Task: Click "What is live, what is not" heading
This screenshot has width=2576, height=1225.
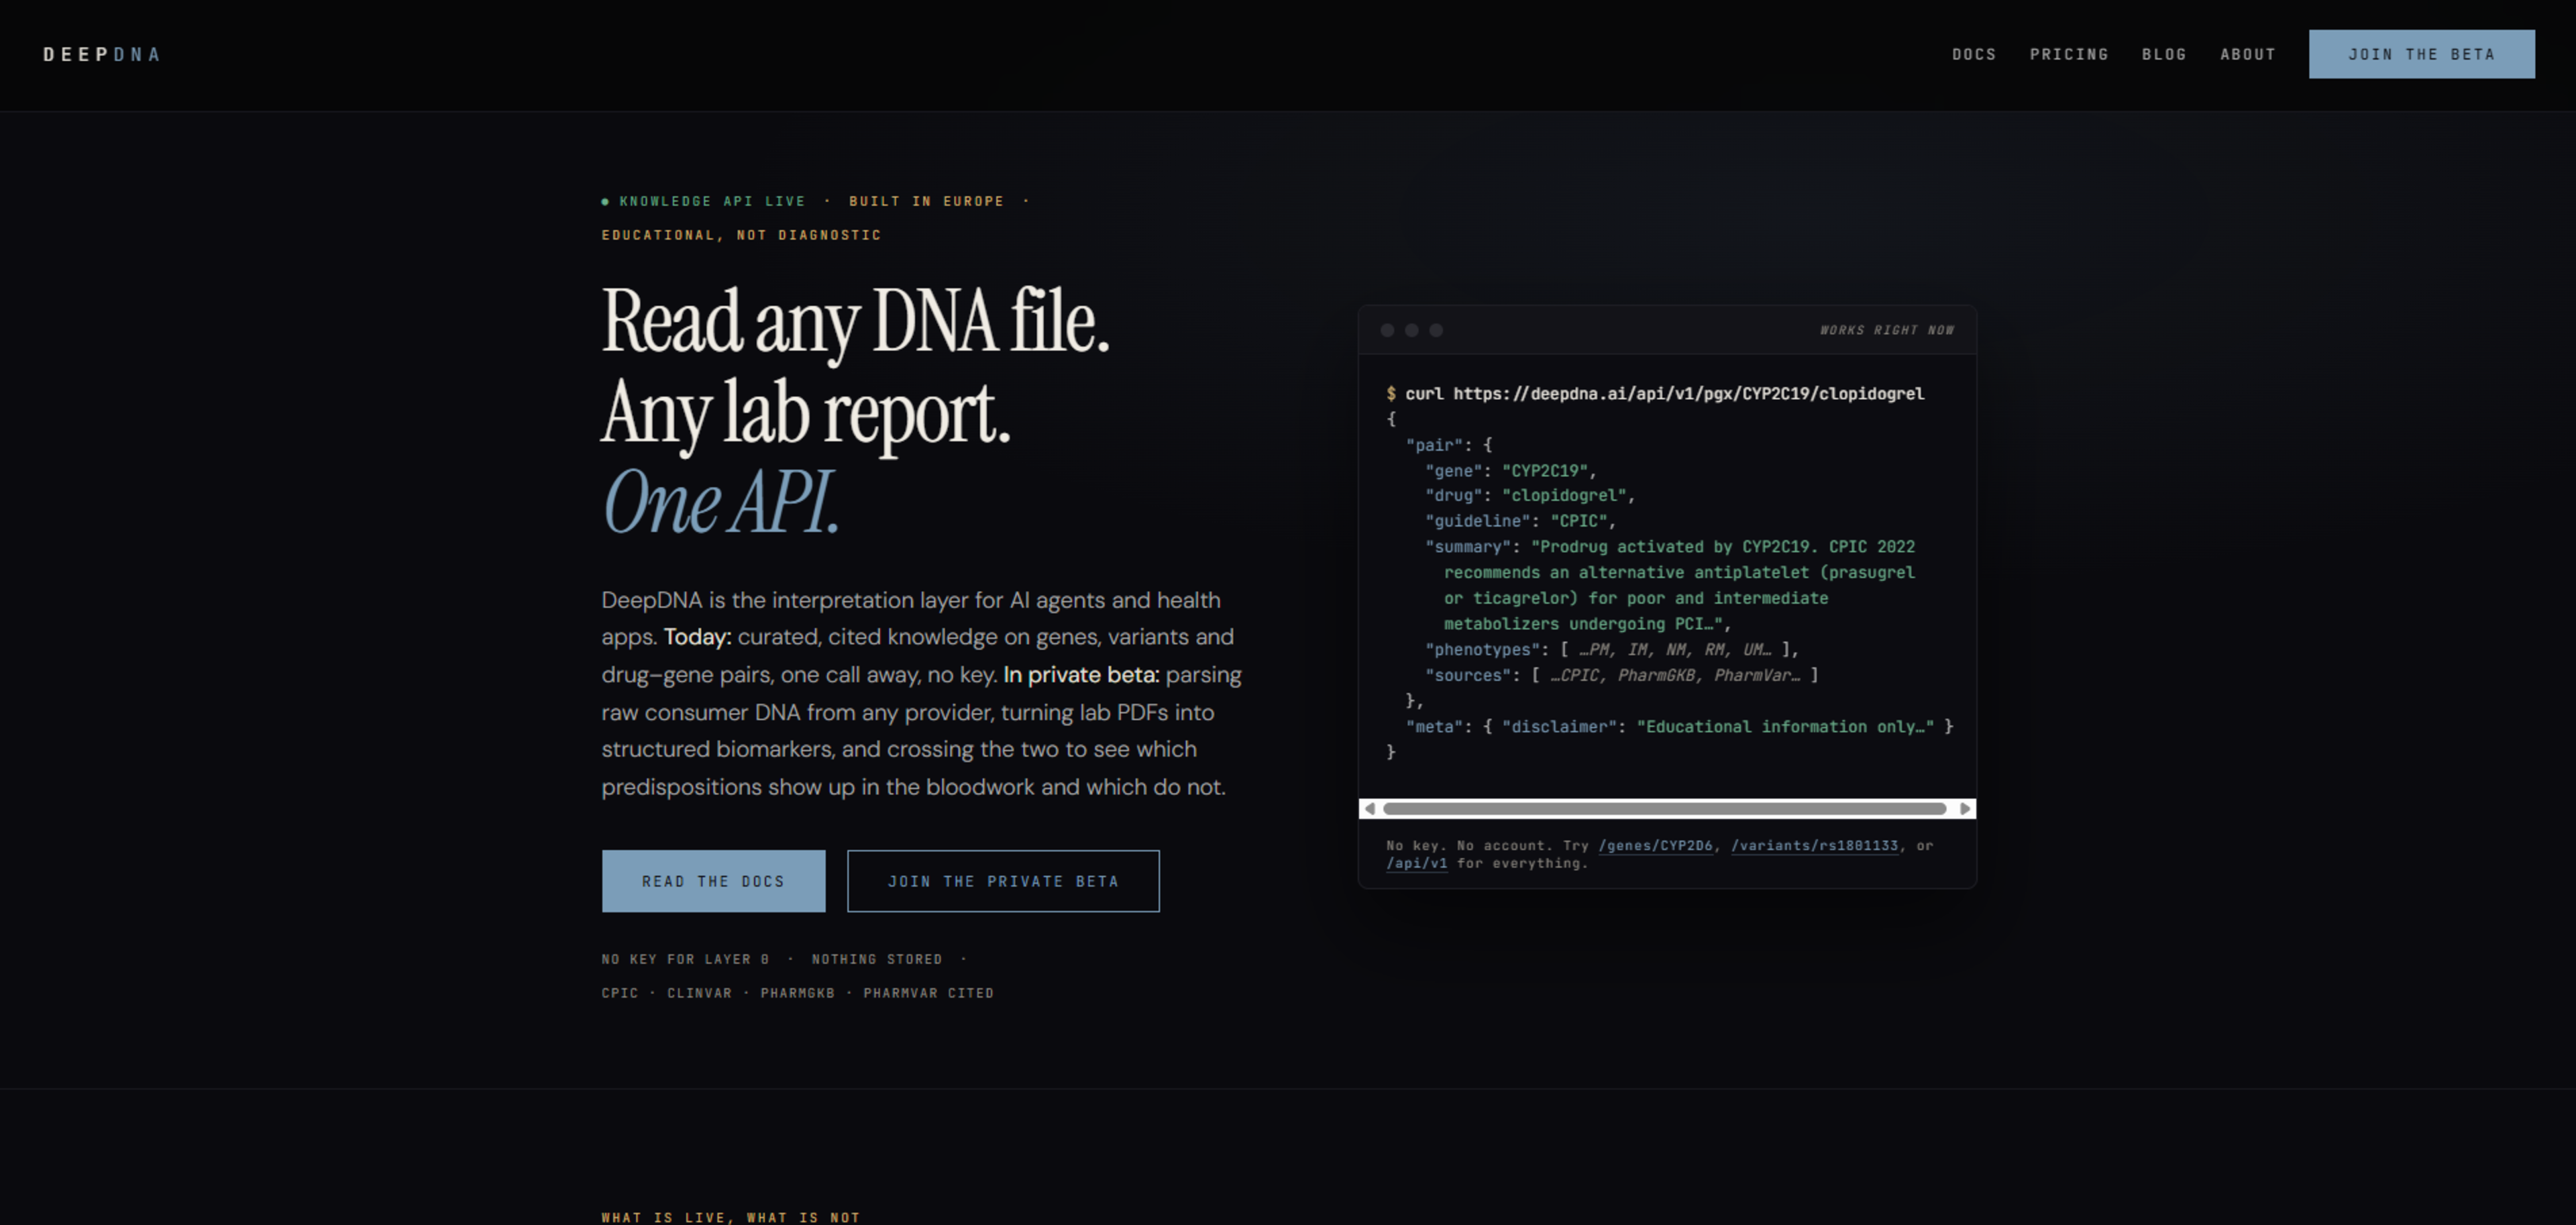Action: (x=730, y=1217)
